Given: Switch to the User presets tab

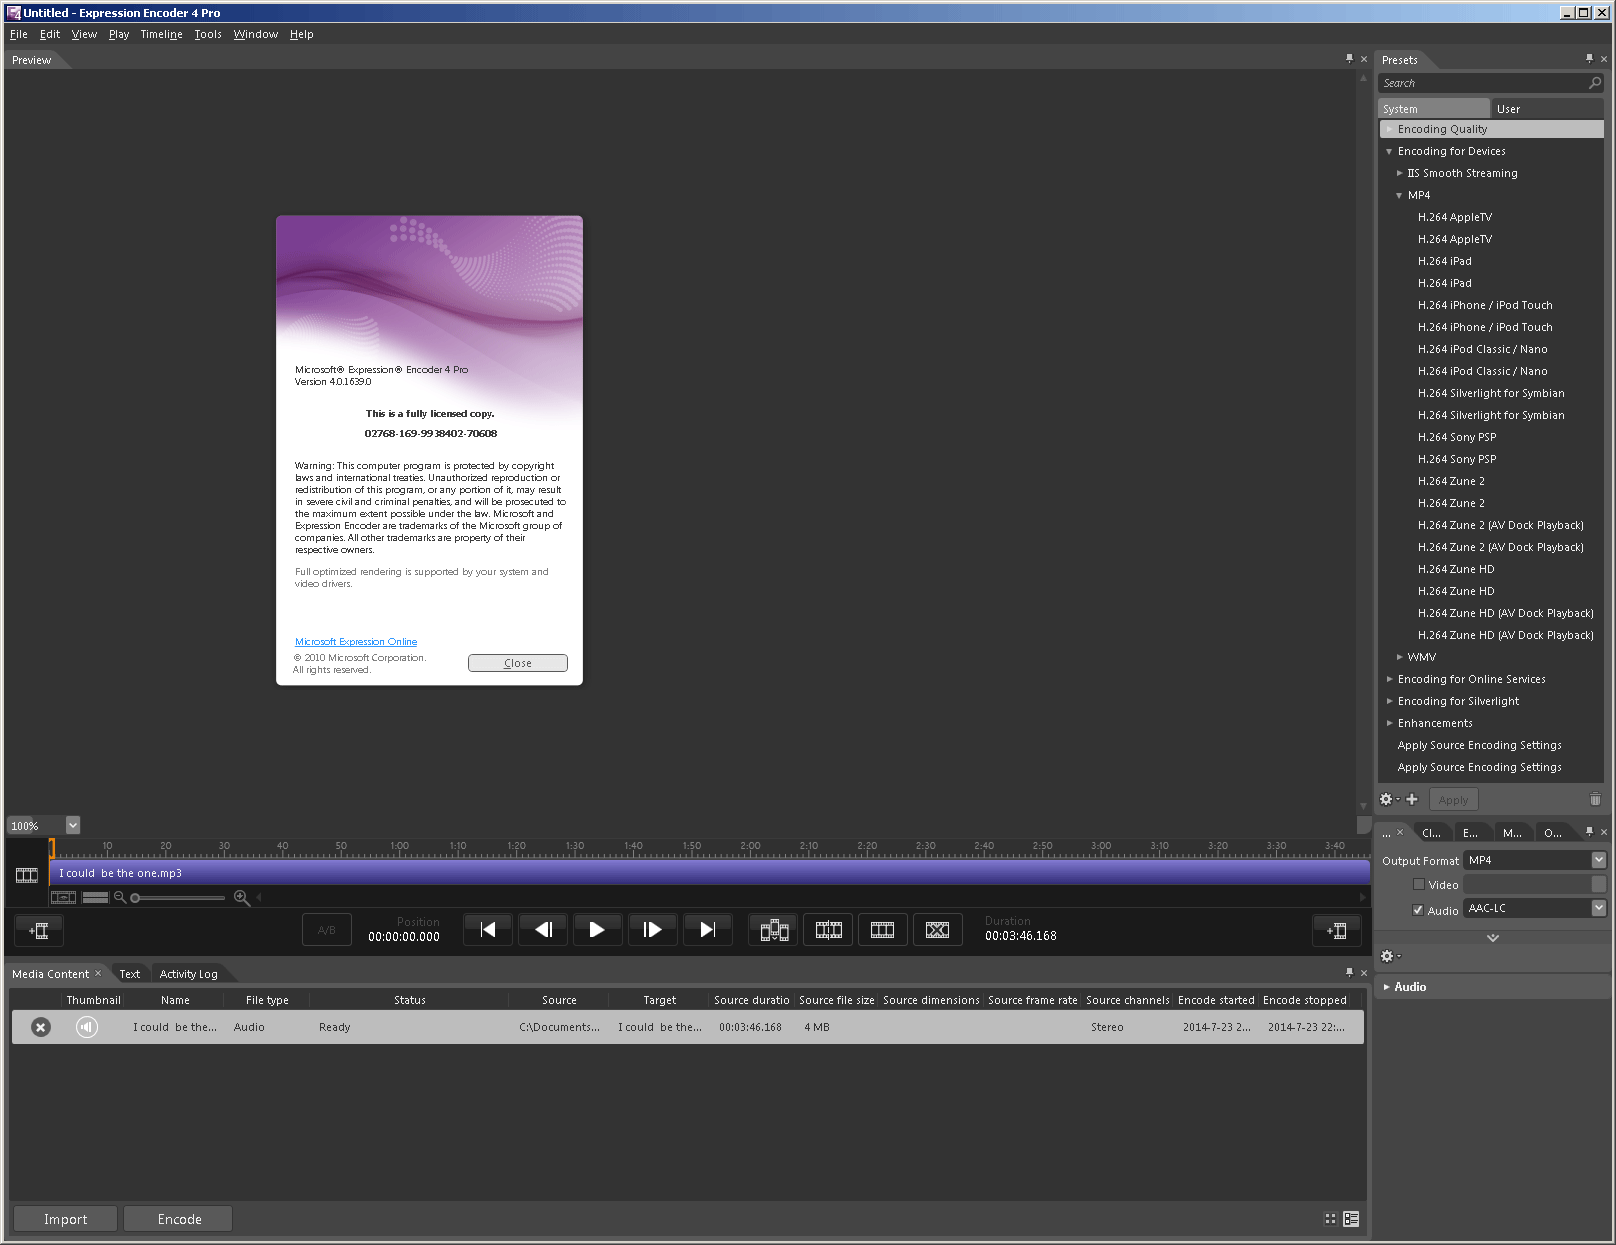Looking at the screenshot, I should click(x=1547, y=109).
